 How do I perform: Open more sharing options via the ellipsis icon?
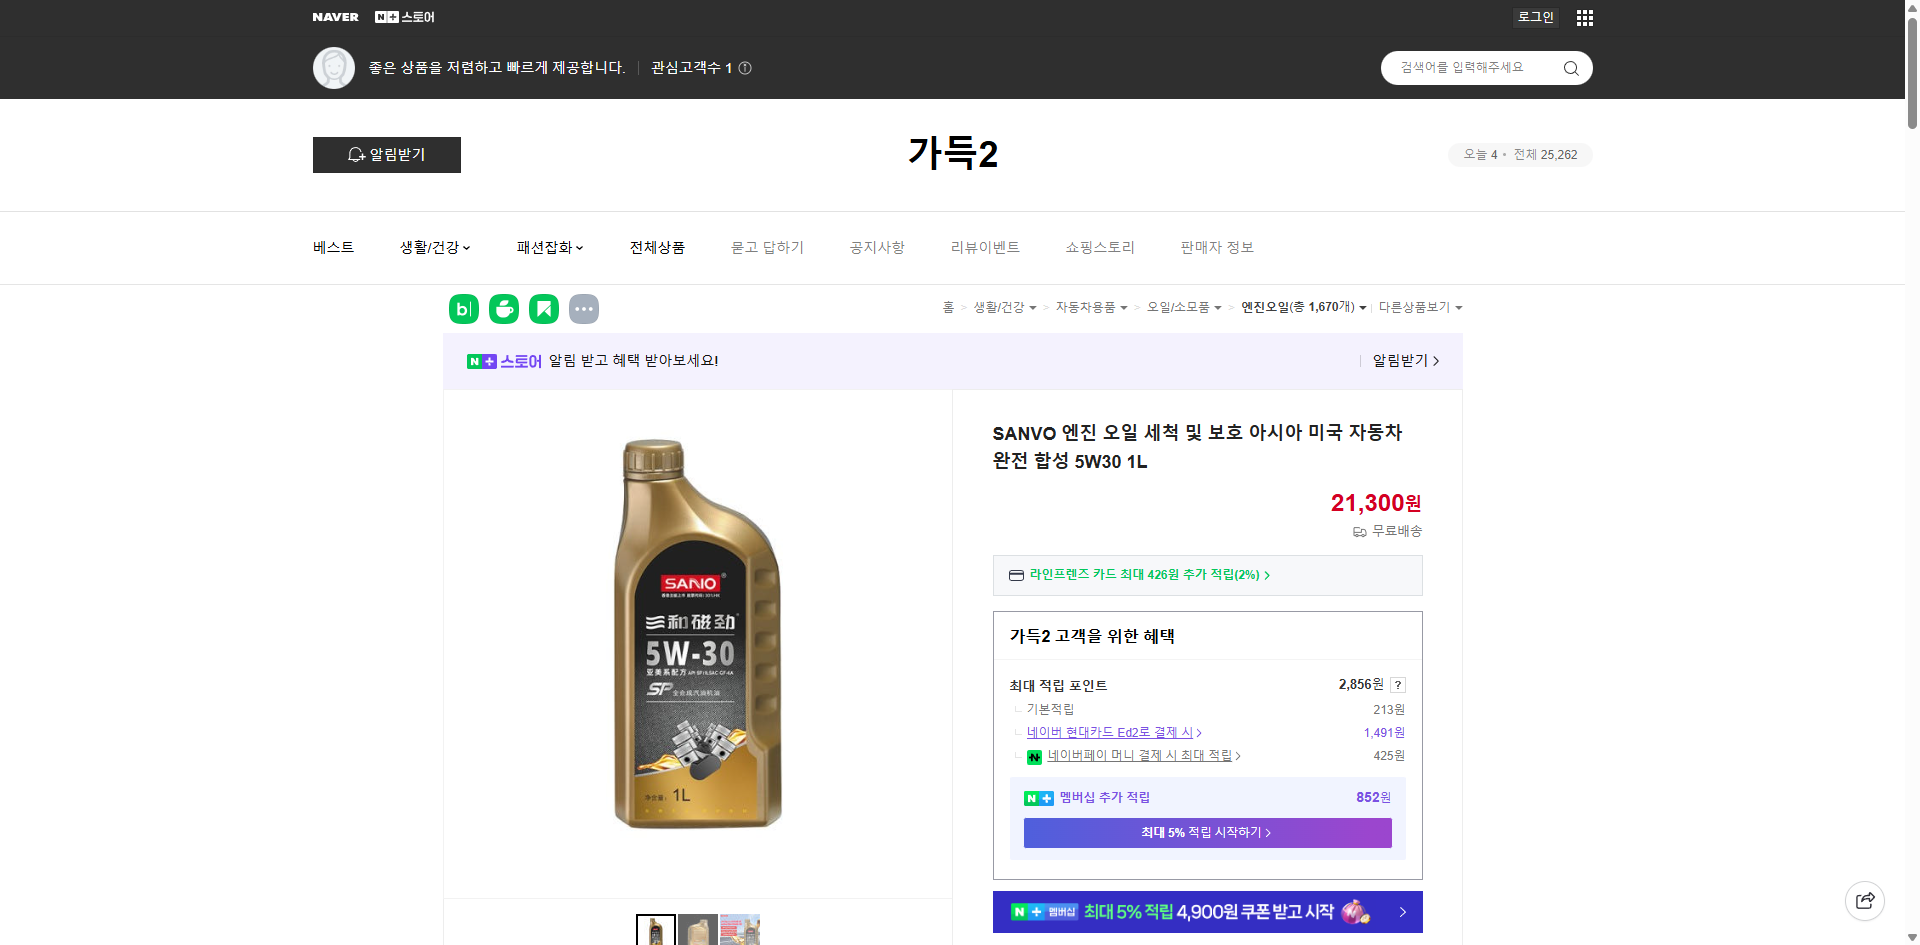(584, 308)
